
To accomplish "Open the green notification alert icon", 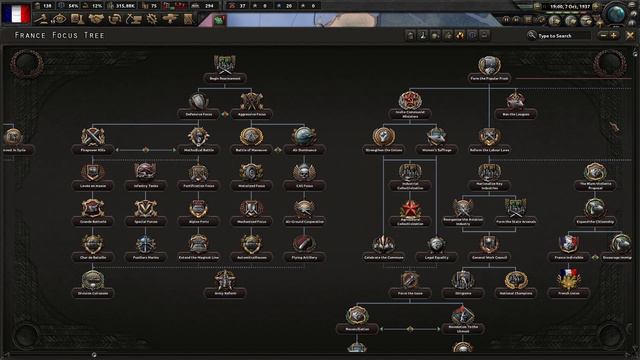I will tap(219, 20).
